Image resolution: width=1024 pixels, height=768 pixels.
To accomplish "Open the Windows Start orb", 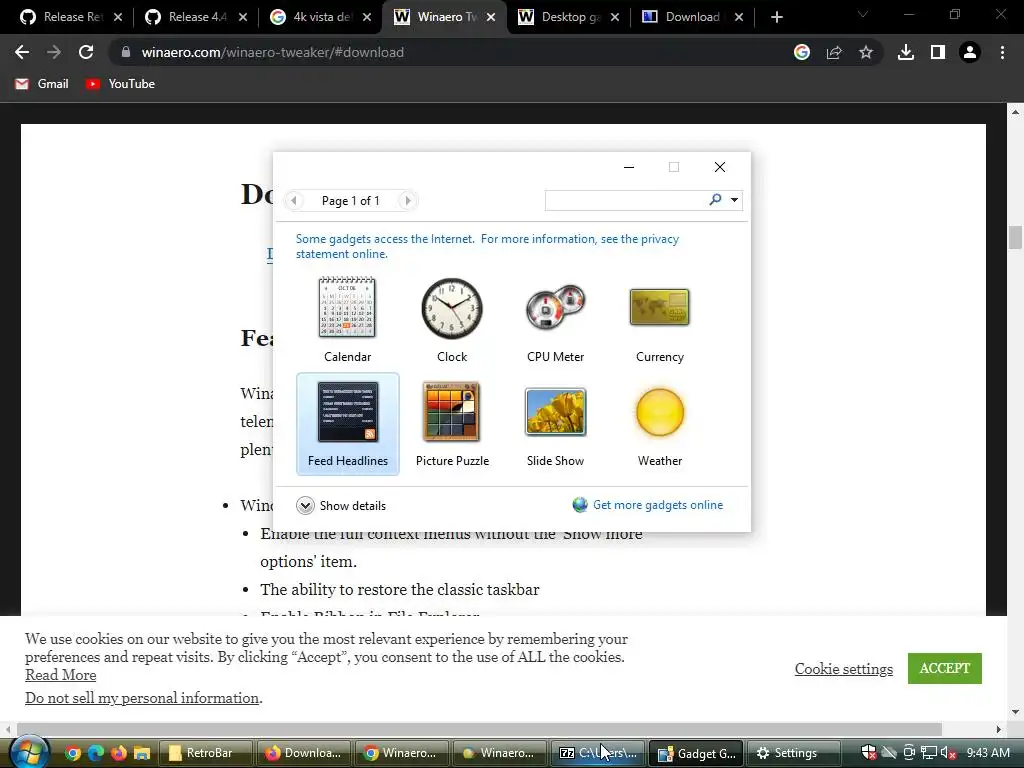I will [x=29, y=753].
